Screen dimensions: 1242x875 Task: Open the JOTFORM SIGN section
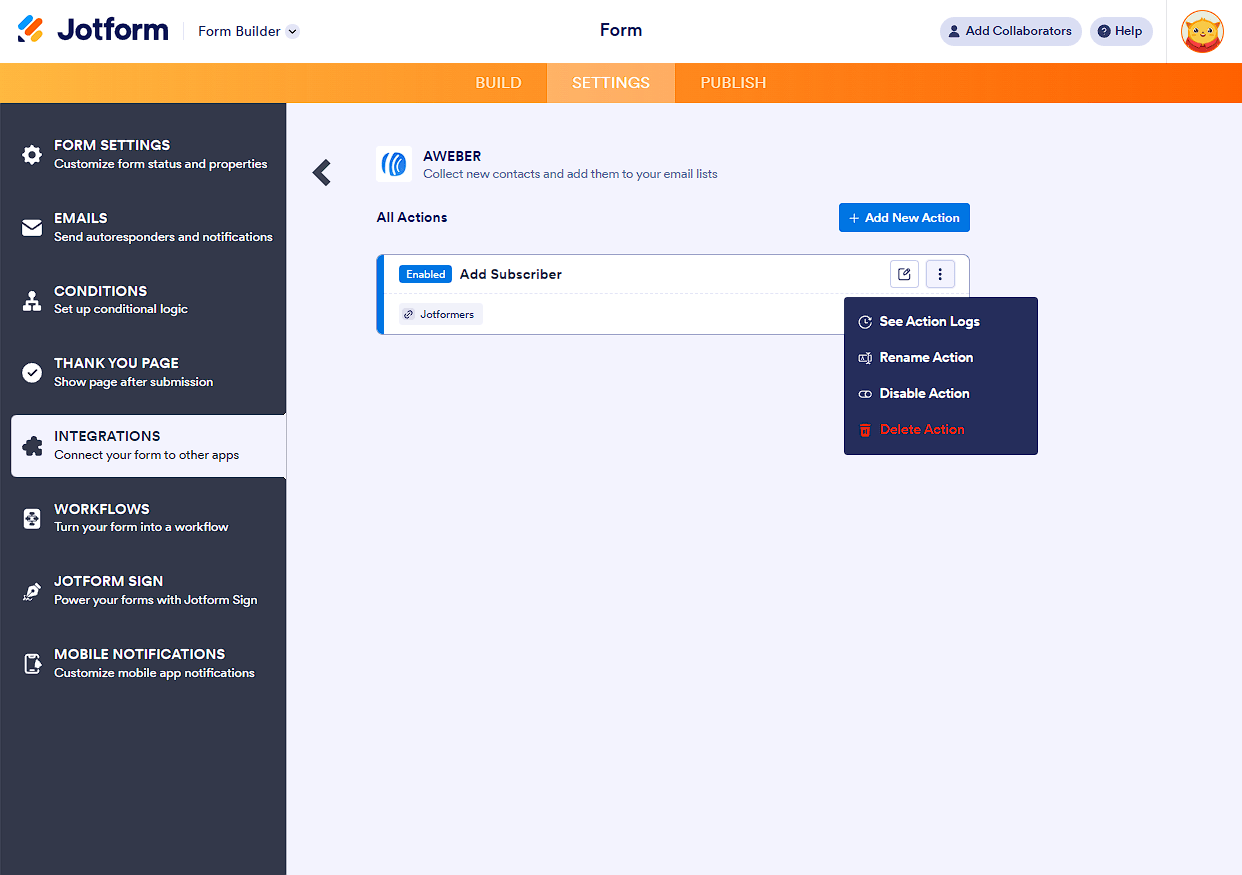143,590
